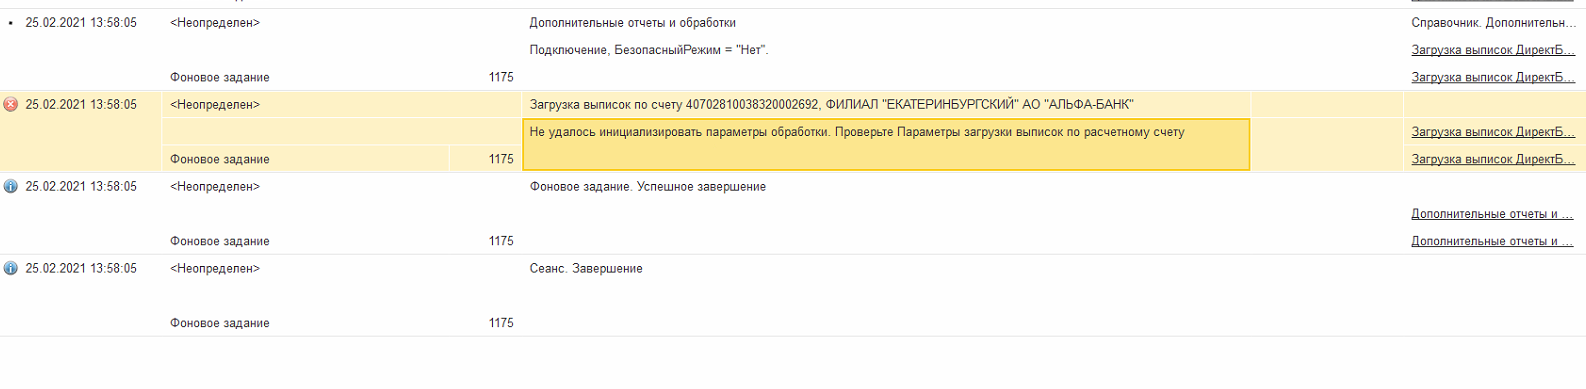Click the 'Дополнительные отчеты и обработки' event cell
Screen dimensions: 1586x389
(x=633, y=23)
